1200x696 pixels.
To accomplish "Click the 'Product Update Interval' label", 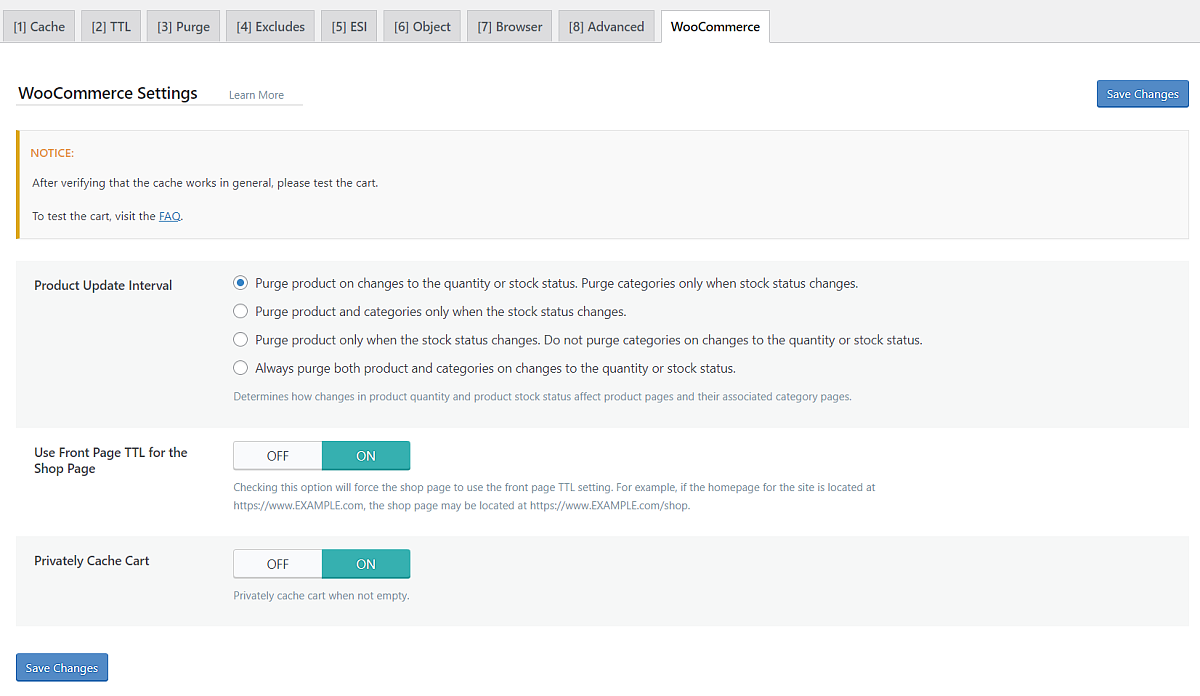I will pyautogui.click(x=103, y=285).
